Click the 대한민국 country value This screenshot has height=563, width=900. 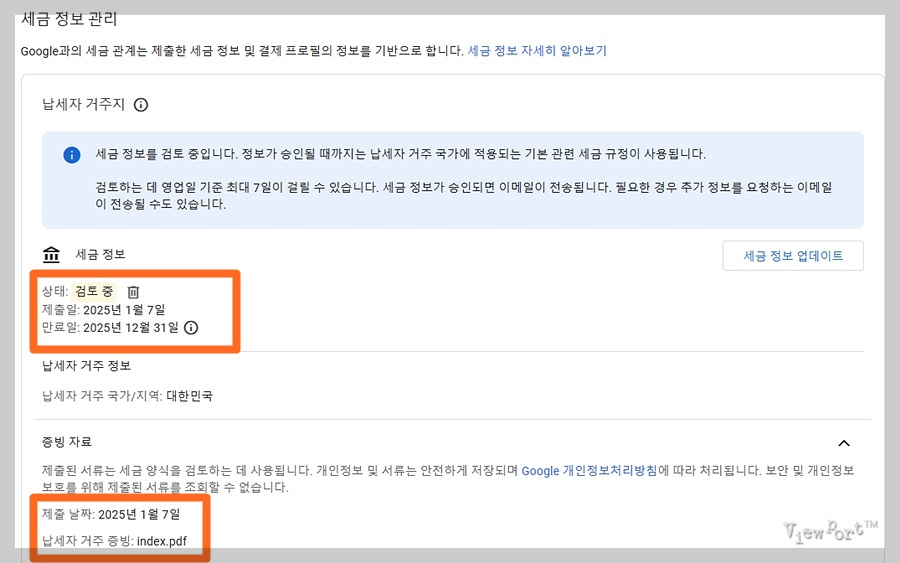pyautogui.click(x=189, y=396)
